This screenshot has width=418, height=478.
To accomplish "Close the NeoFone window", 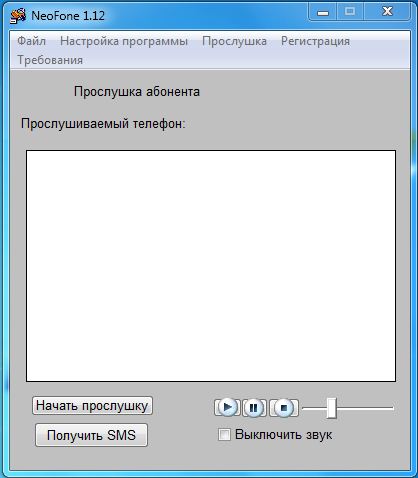I will click(387, 12).
